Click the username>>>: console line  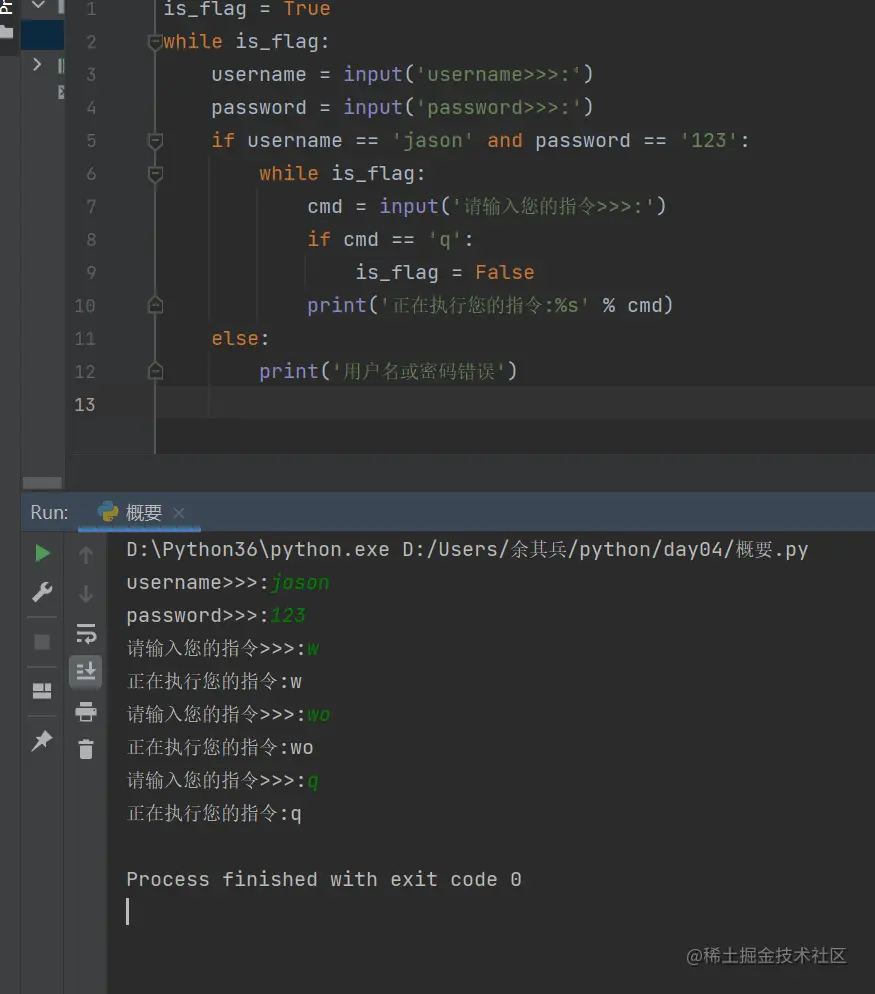point(228,583)
